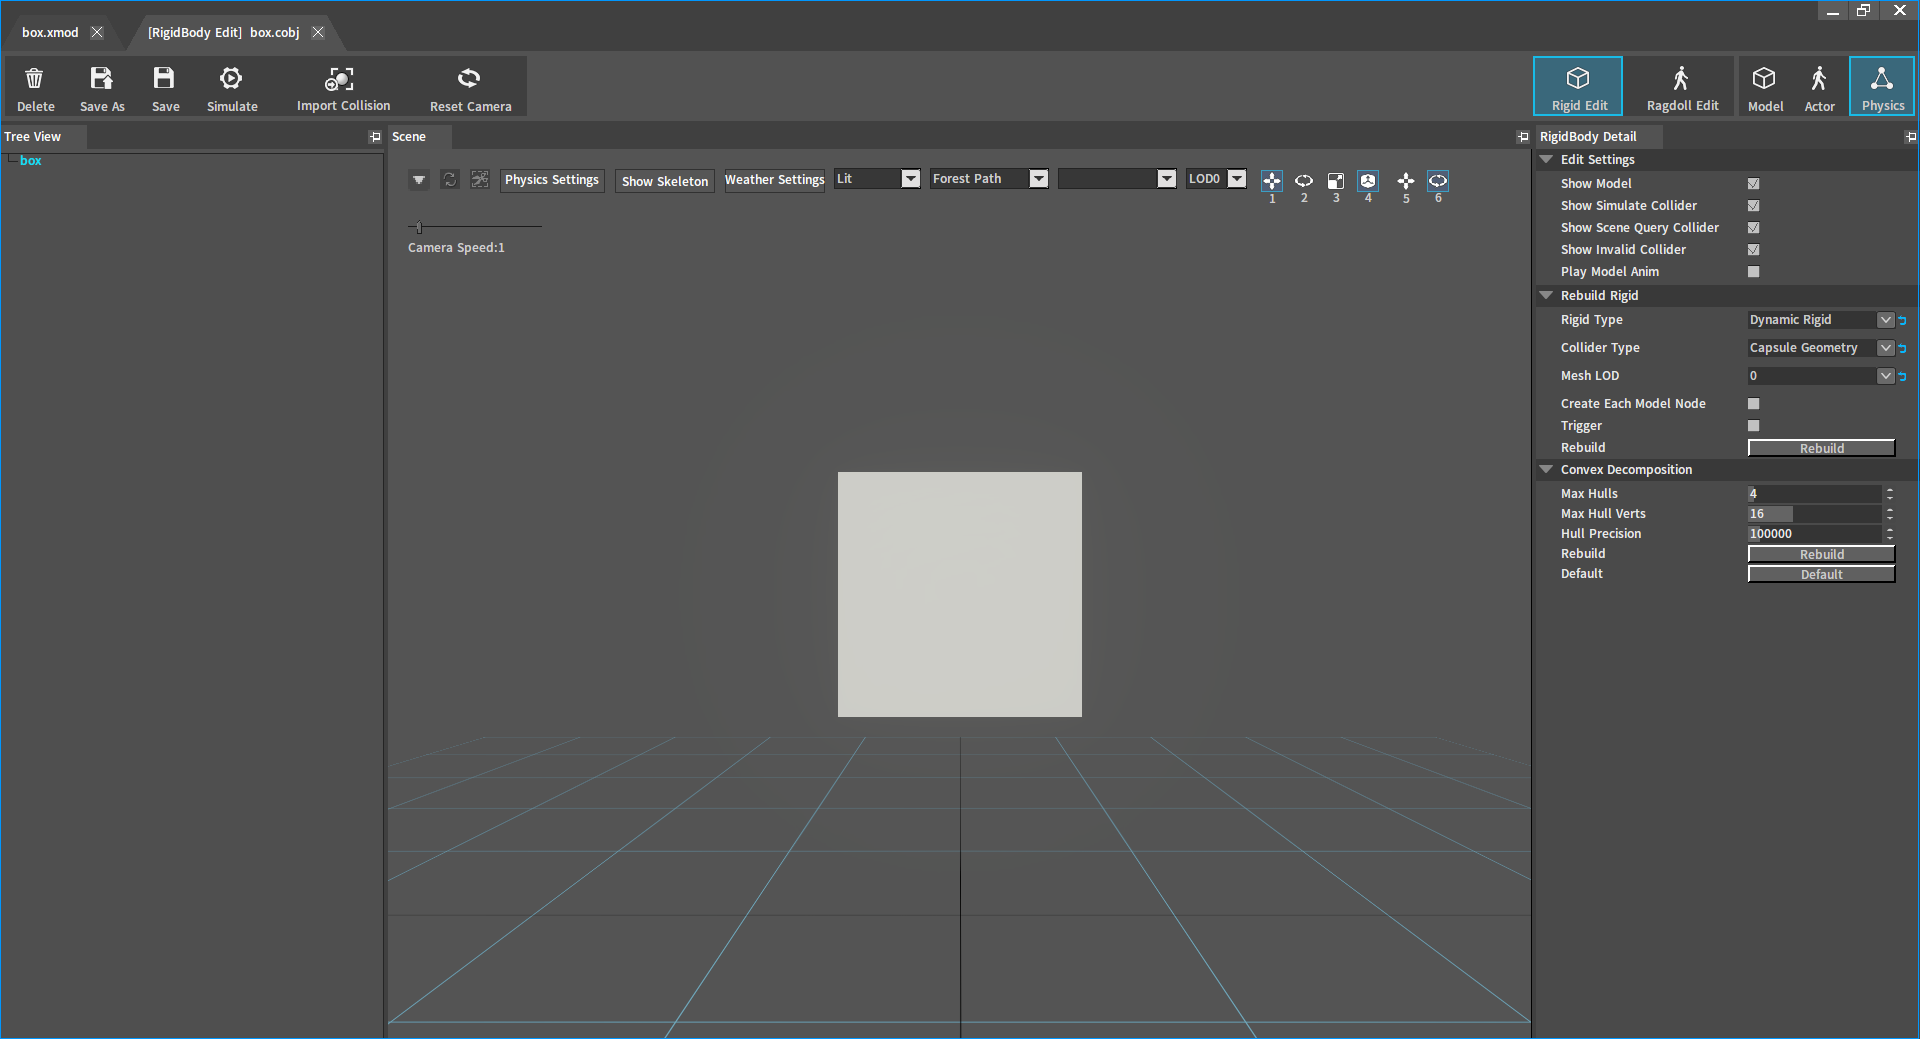Toggle Show Invalid Collider checkbox

point(1753,250)
